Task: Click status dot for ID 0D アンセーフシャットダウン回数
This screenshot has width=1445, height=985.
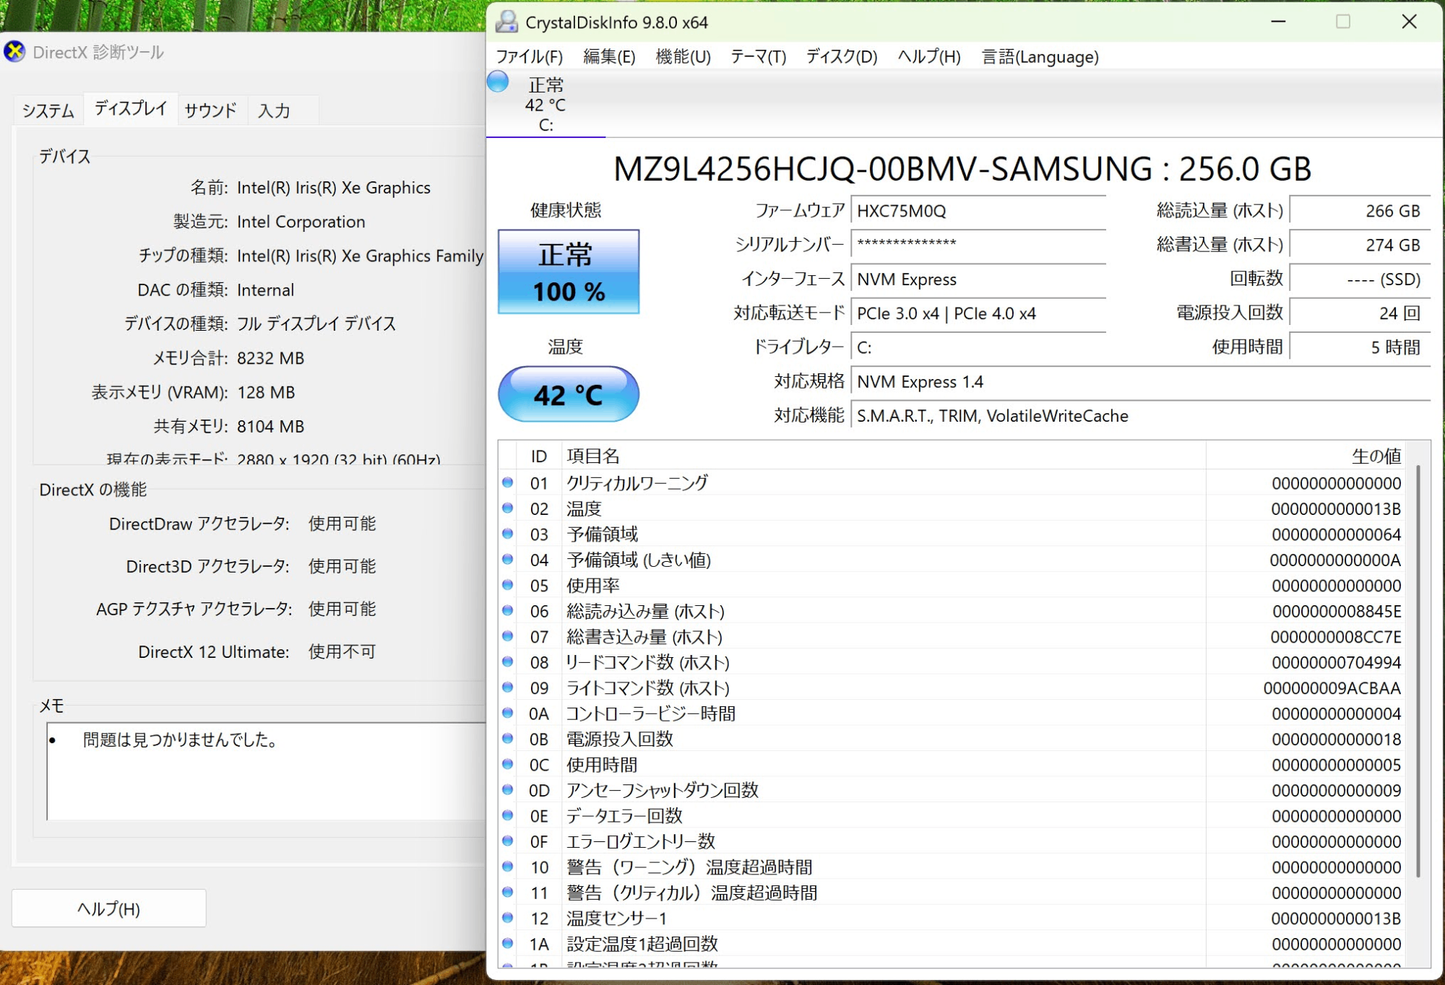Action: pos(508,790)
